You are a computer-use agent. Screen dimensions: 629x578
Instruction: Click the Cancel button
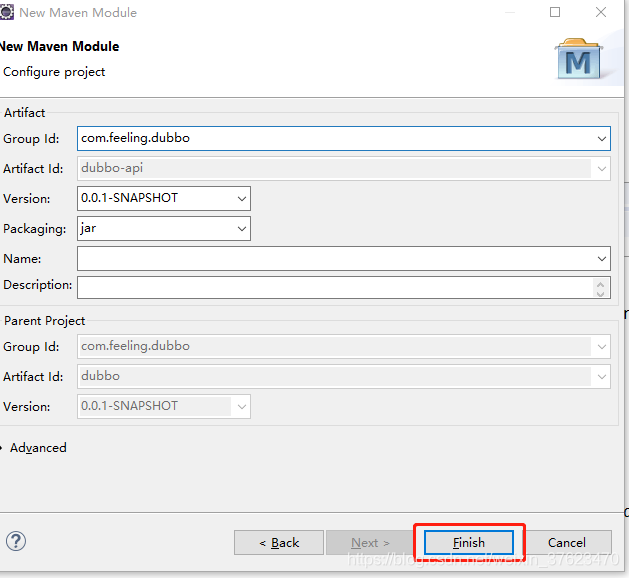pos(566,543)
